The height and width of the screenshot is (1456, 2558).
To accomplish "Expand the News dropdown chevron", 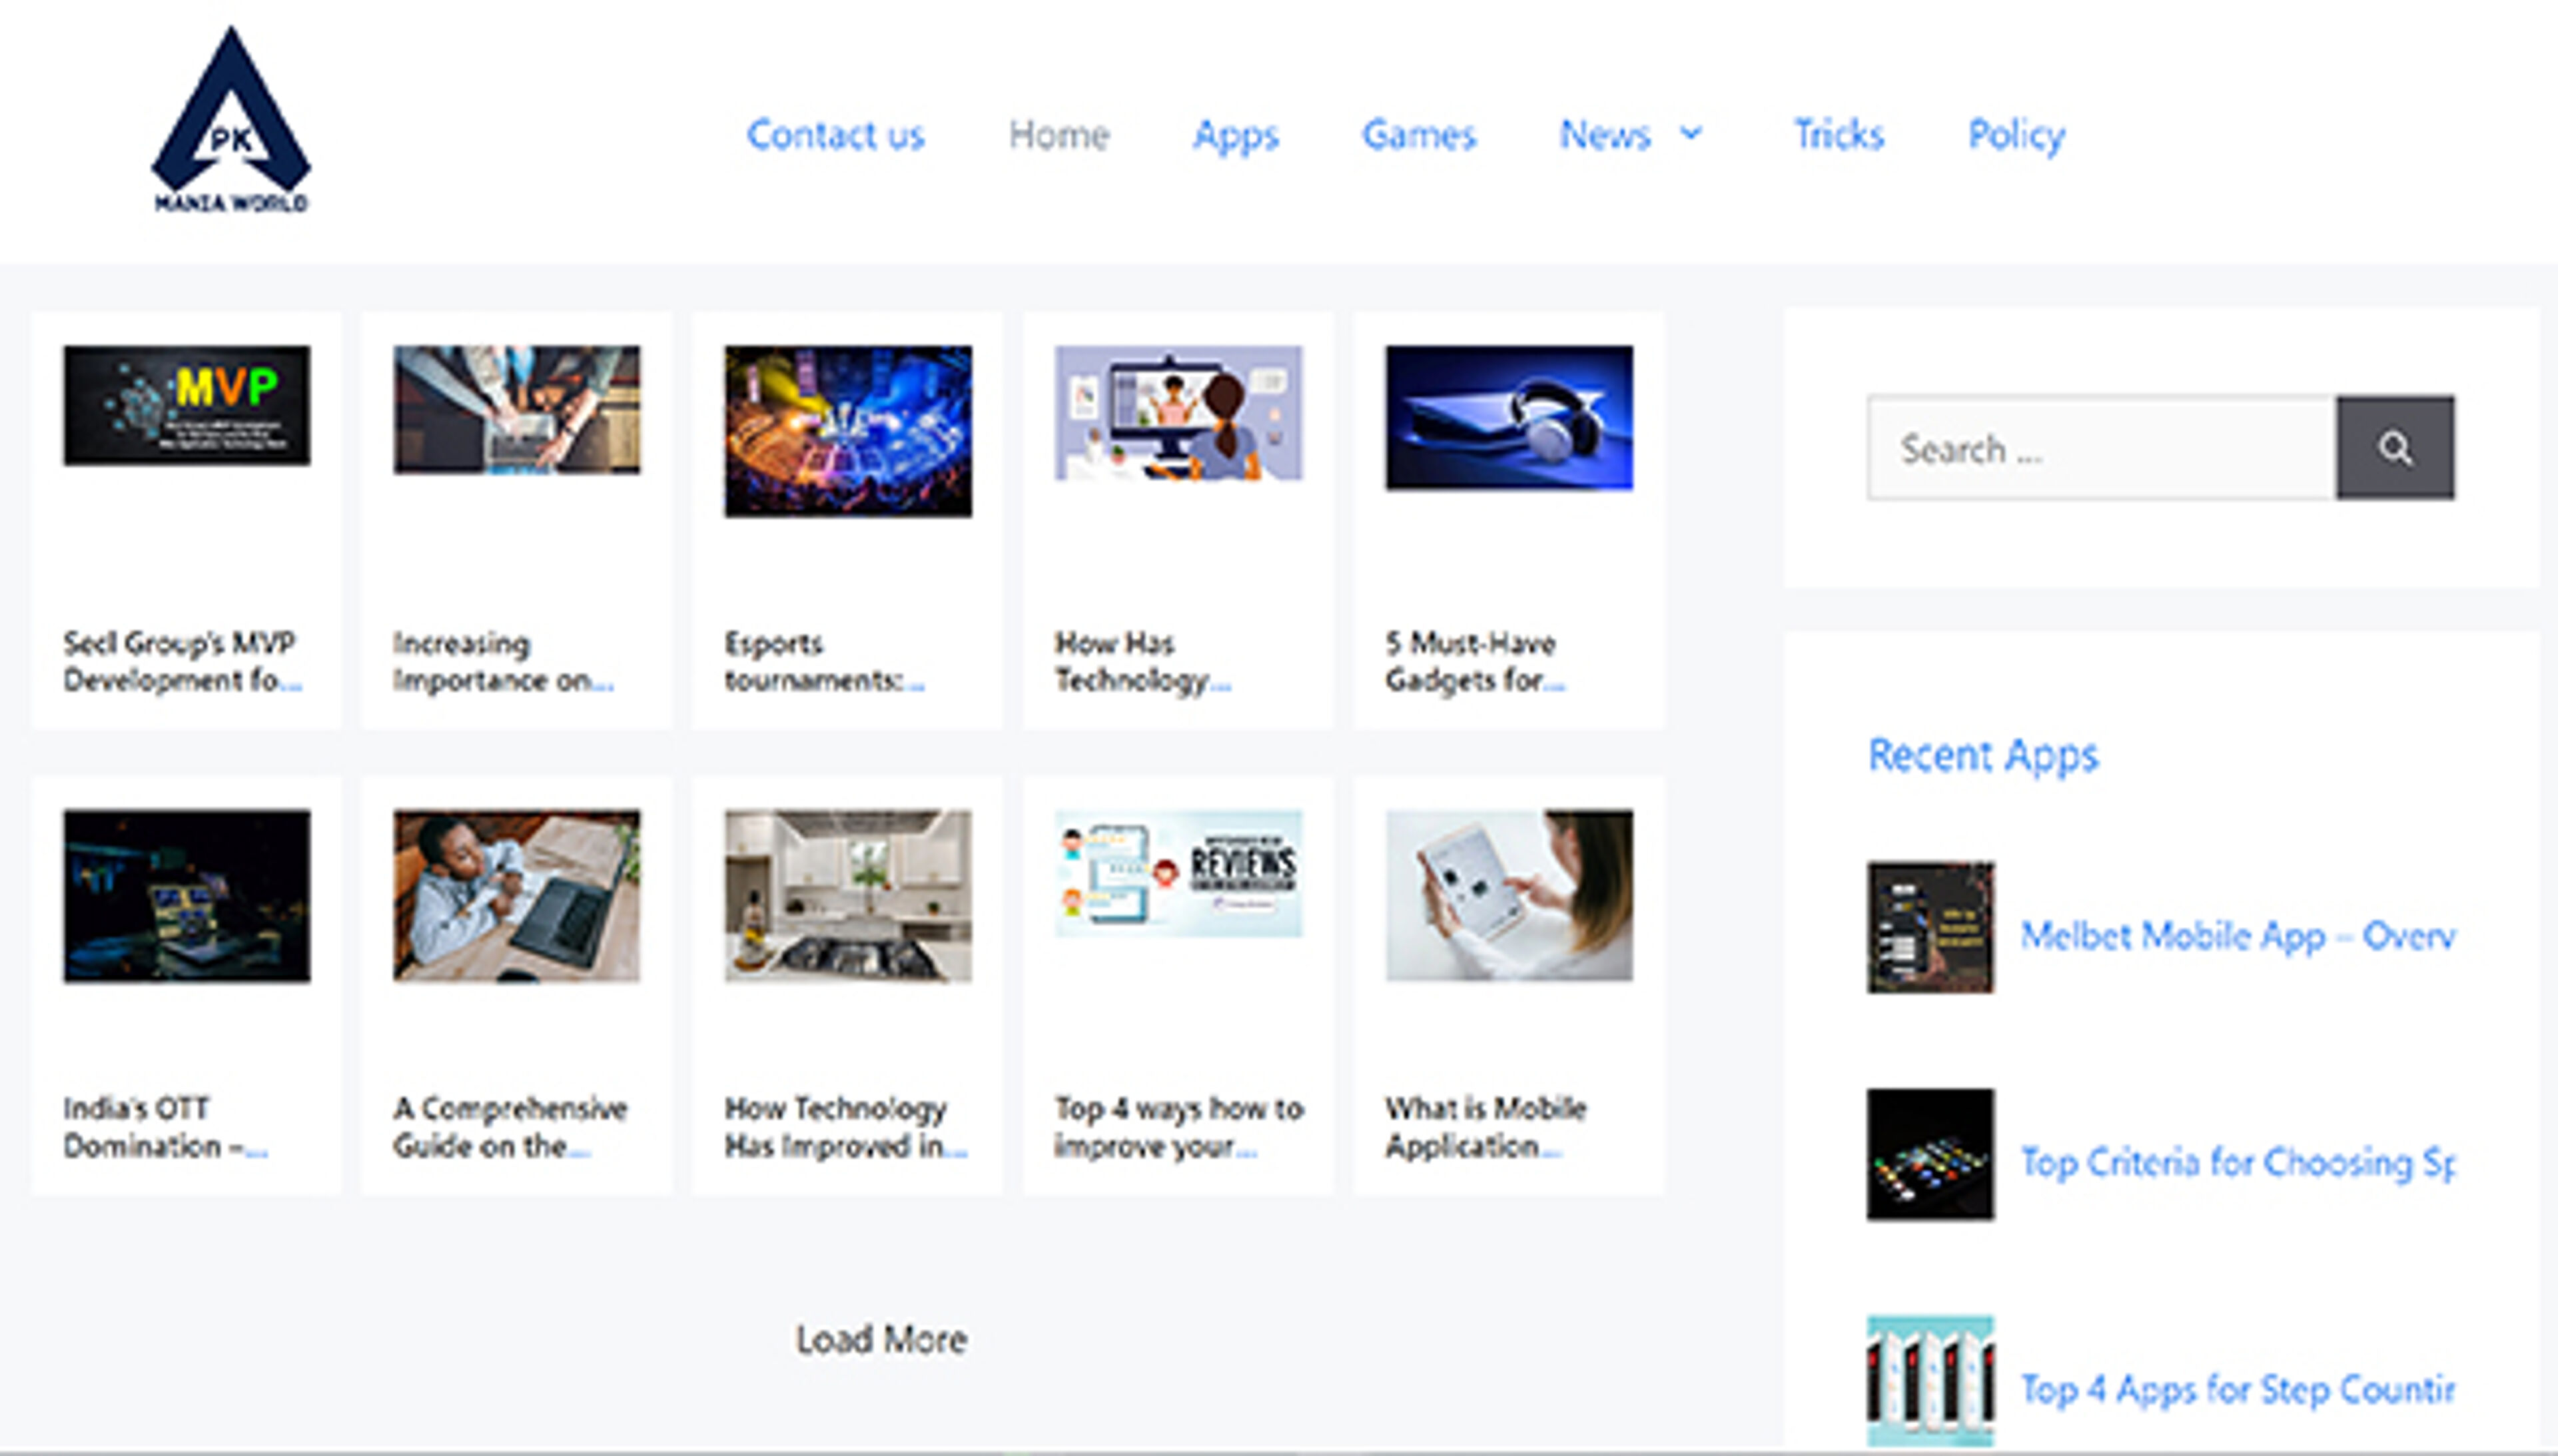I will click(1691, 133).
